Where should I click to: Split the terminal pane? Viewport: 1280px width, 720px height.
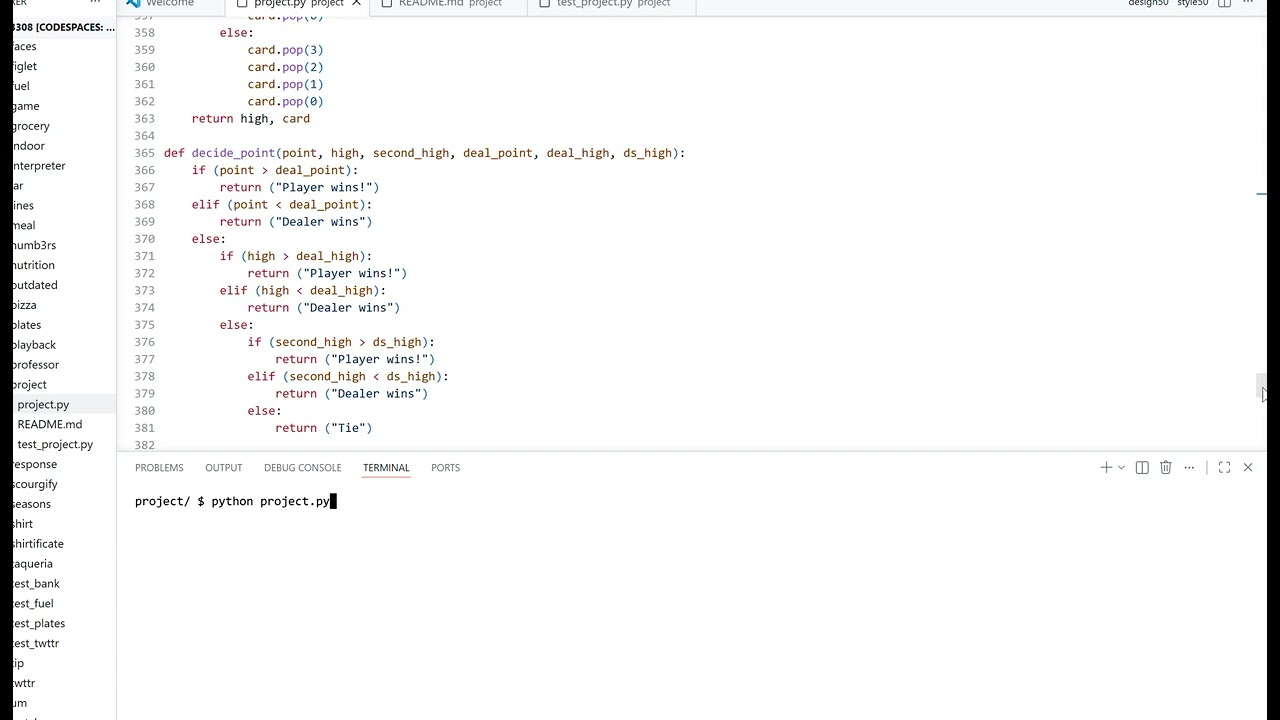1142,467
